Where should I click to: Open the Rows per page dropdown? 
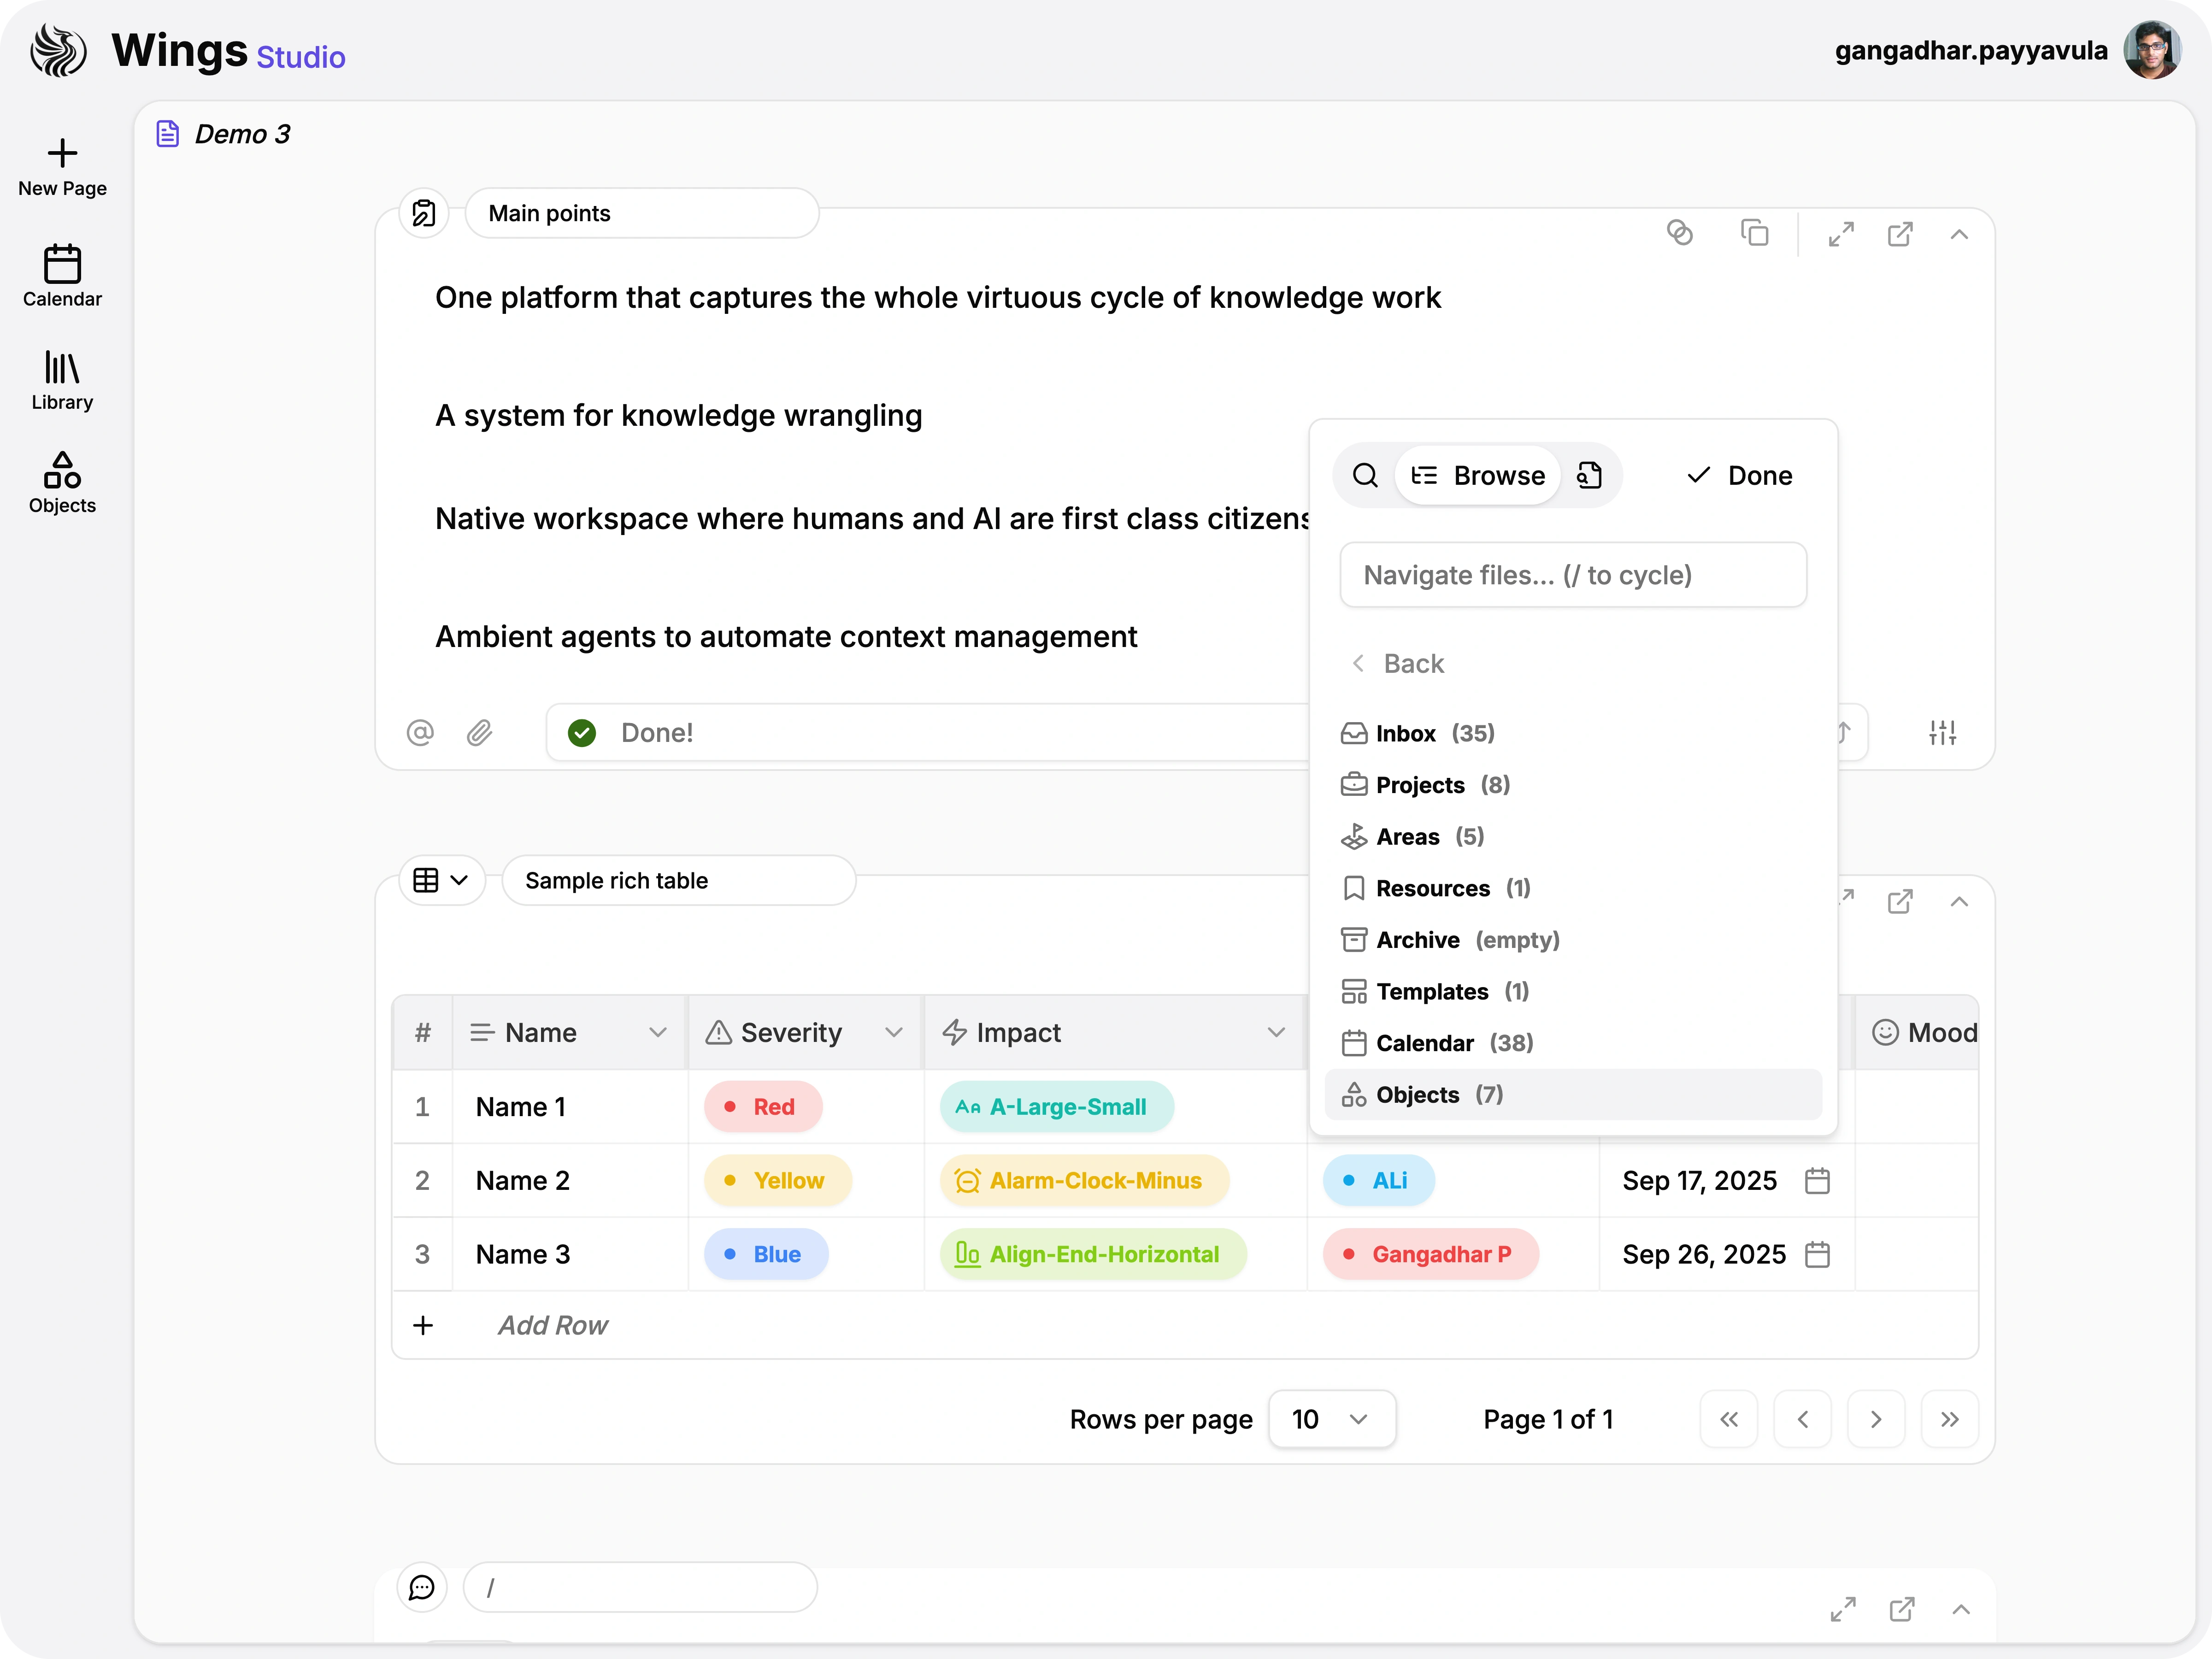click(1331, 1419)
